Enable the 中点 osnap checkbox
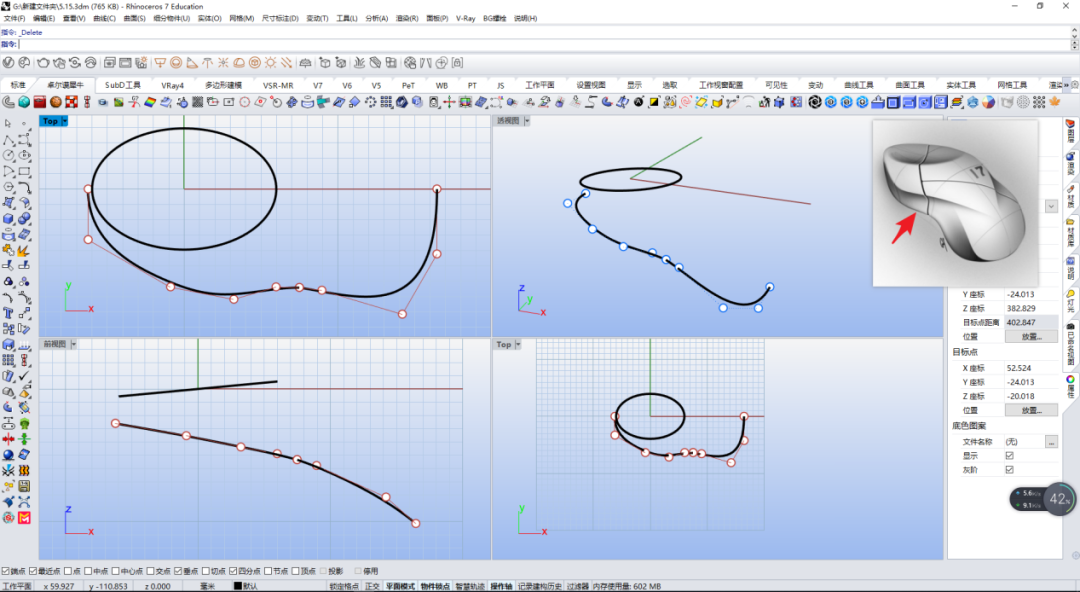The height and width of the screenshot is (592, 1080). [x=87, y=571]
